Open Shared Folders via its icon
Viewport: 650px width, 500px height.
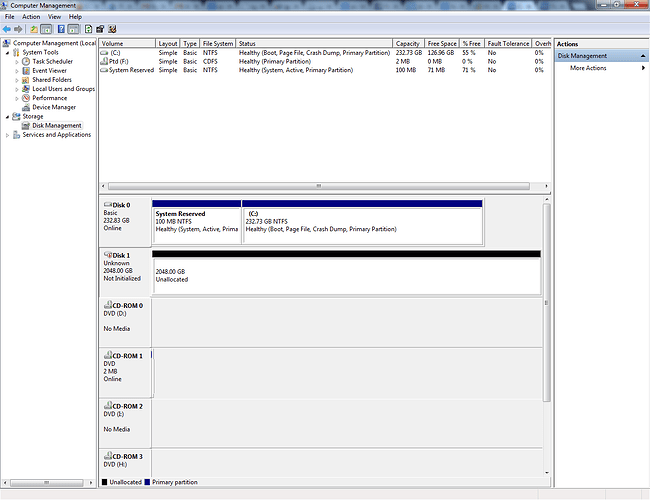26,80
